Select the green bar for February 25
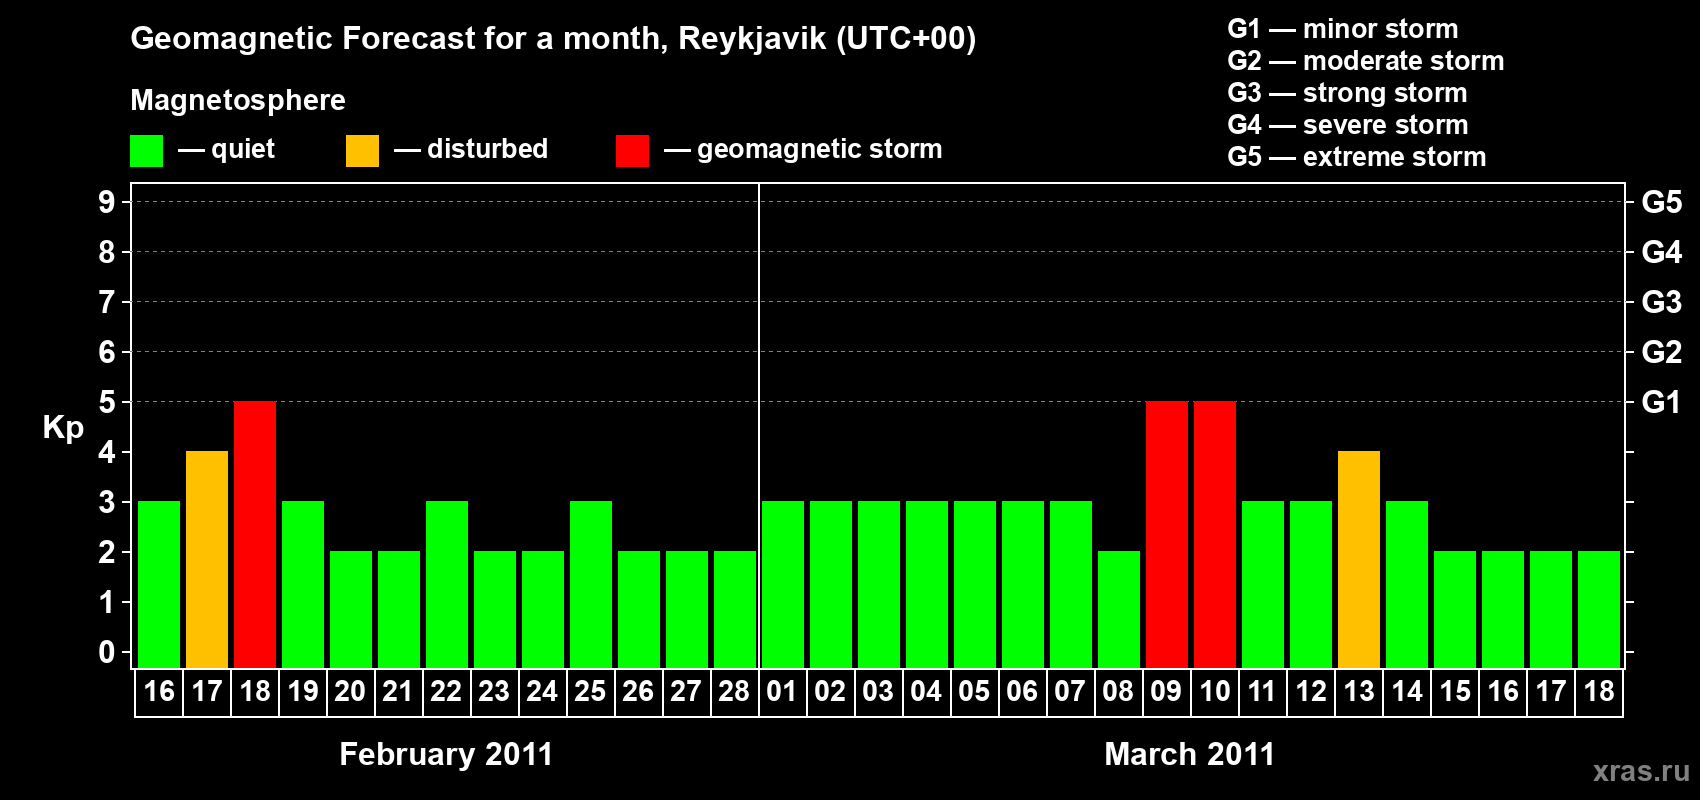Screen dimensions: 1700x800 [x=591, y=584]
